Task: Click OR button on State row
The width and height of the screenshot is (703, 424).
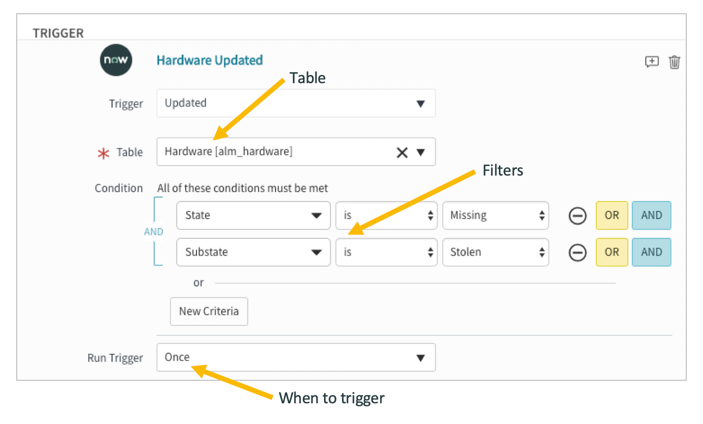Action: coord(611,215)
